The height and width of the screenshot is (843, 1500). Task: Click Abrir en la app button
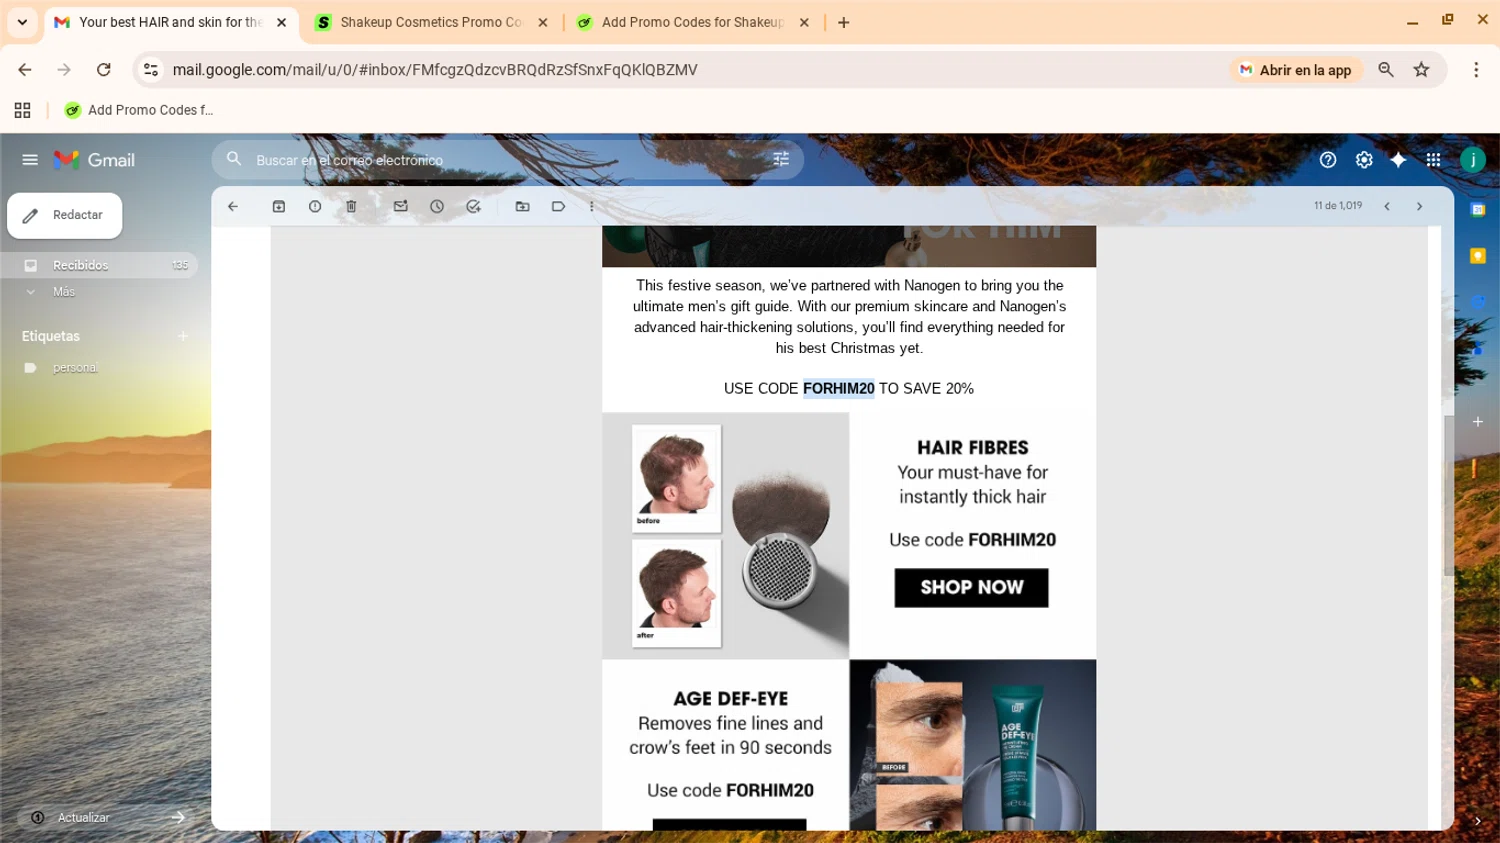1296,70
